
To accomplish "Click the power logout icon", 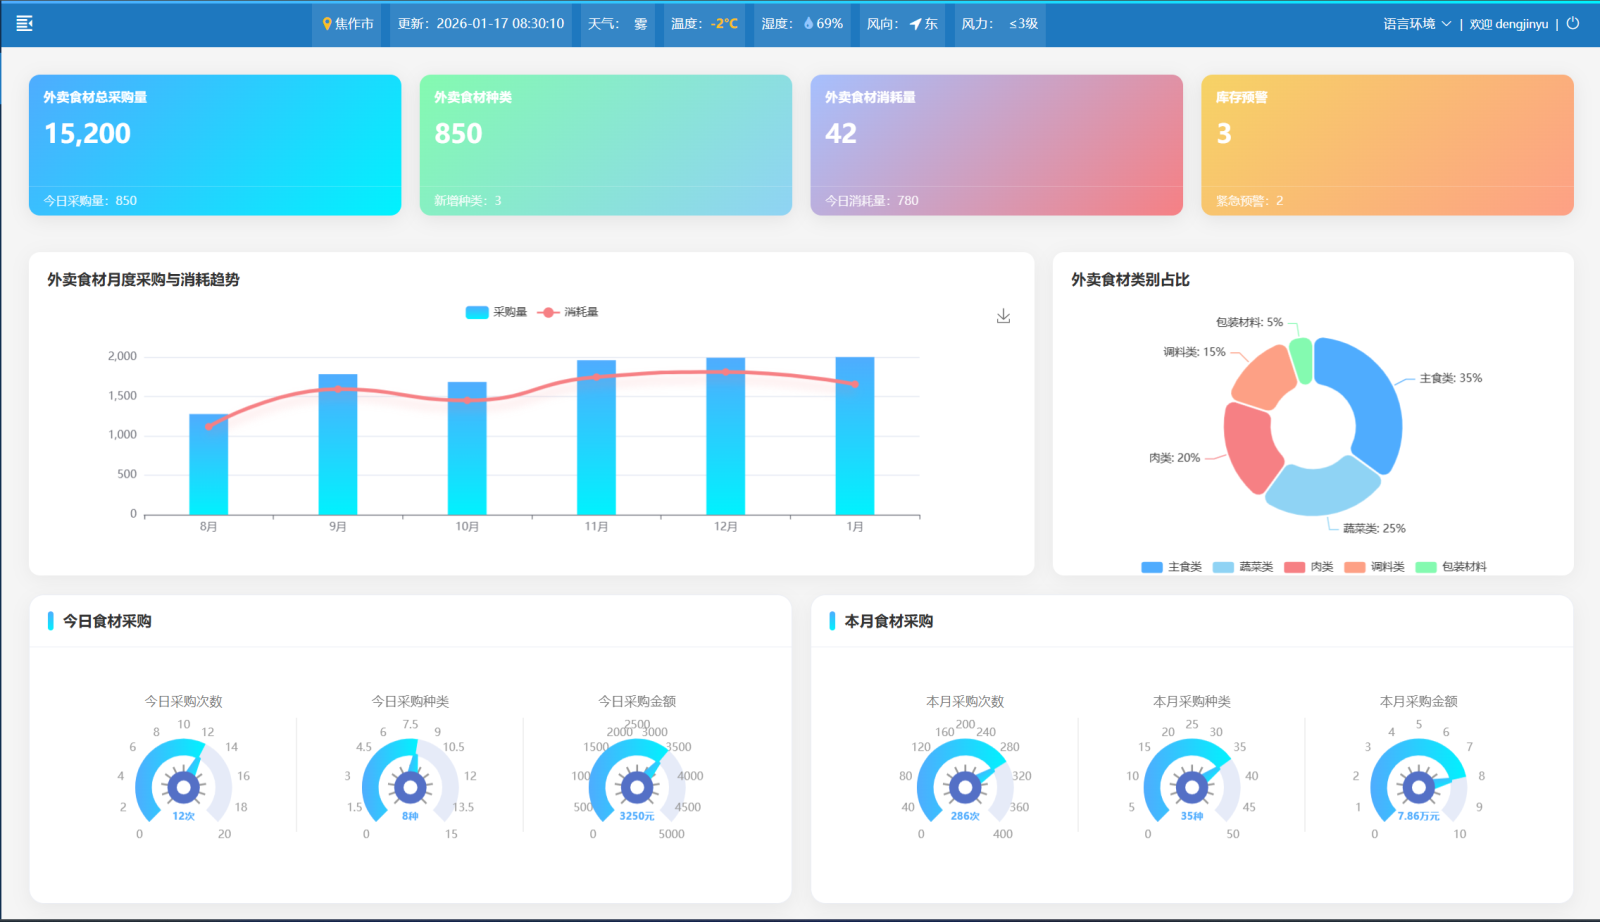I will tap(1573, 23).
